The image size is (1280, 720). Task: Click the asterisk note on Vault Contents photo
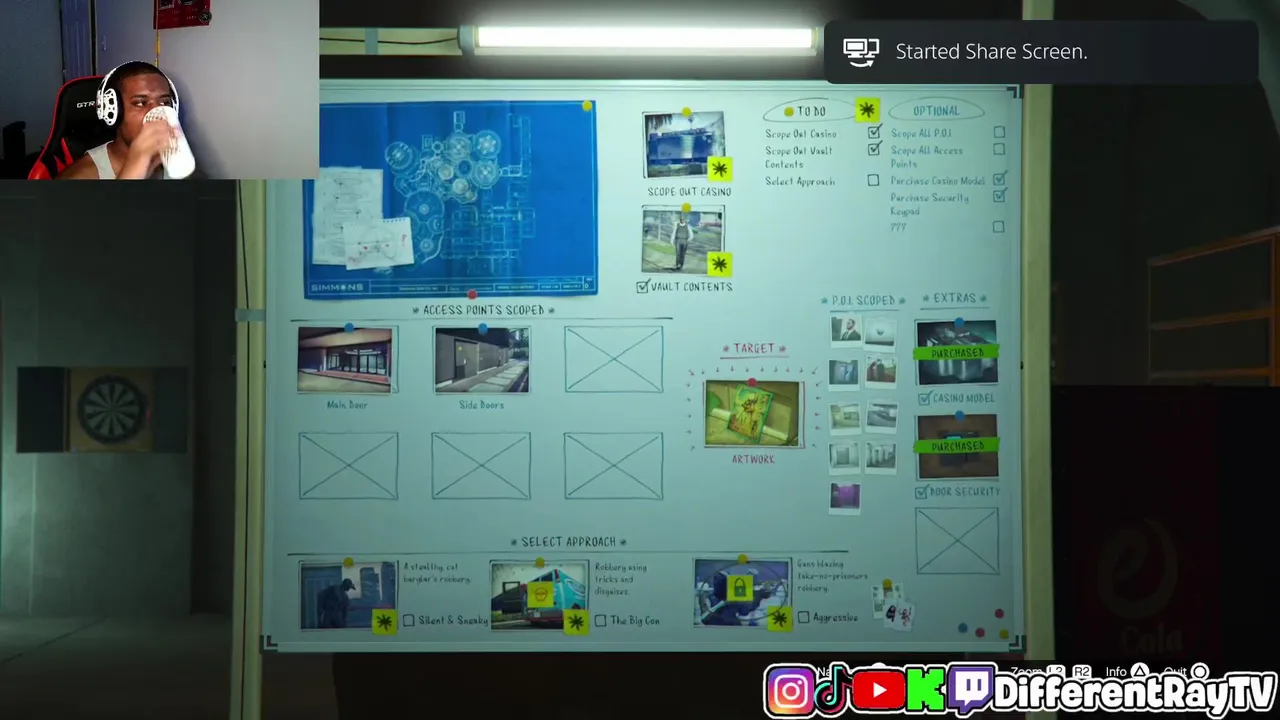click(x=718, y=264)
